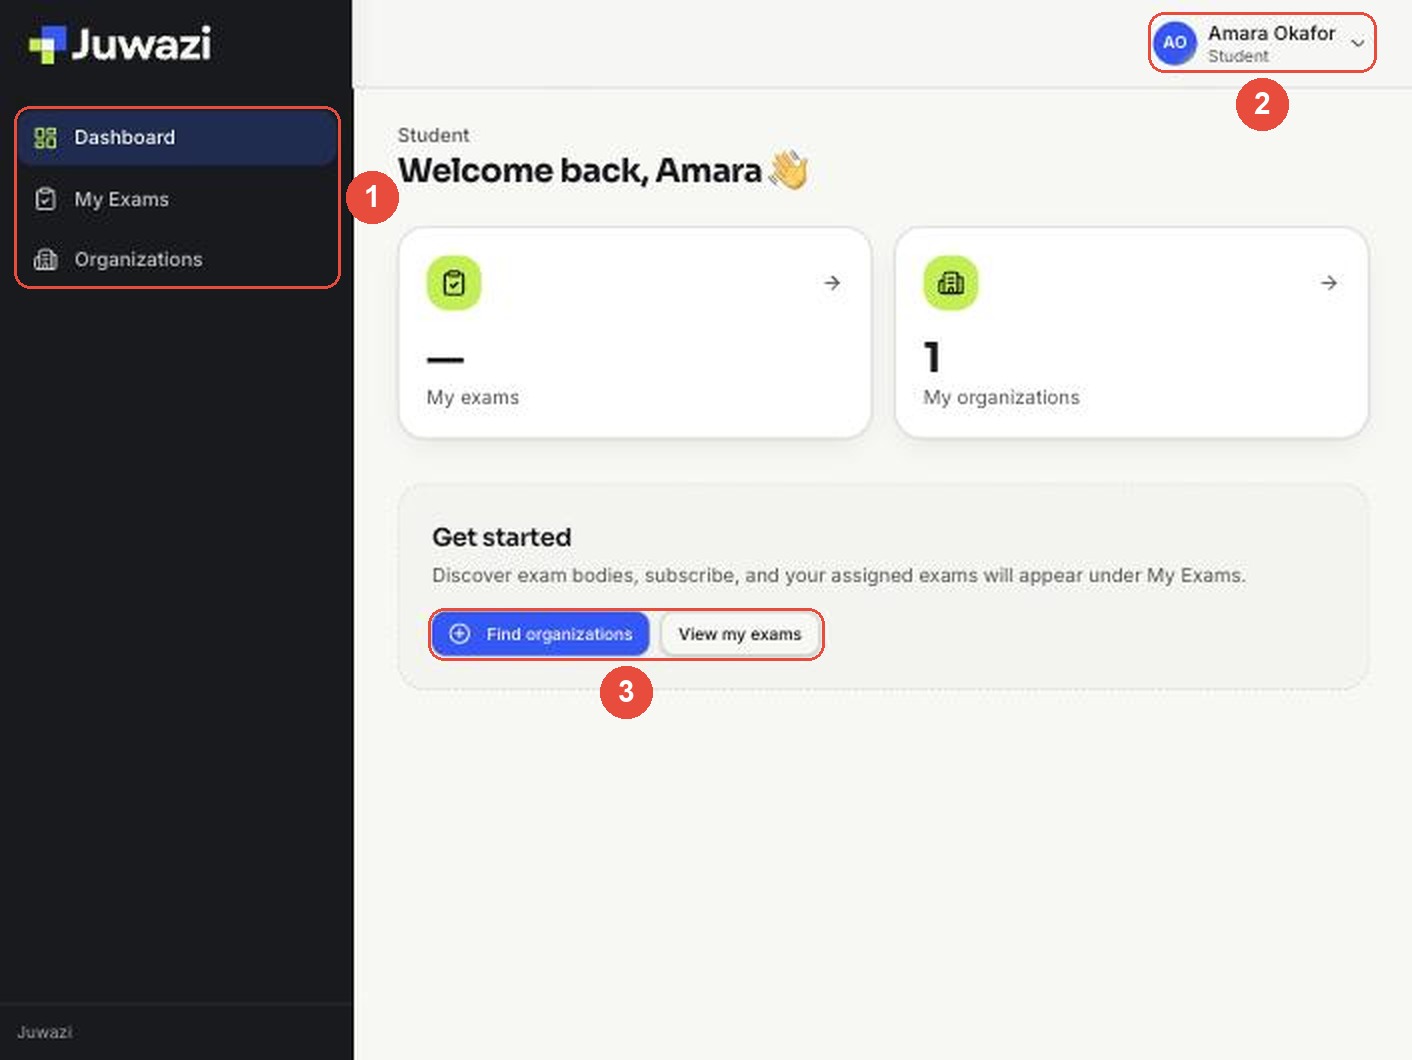Viewport: 1412px width, 1060px height.
Task: Click the "Discover exam bodies" description text
Action: tap(839, 576)
